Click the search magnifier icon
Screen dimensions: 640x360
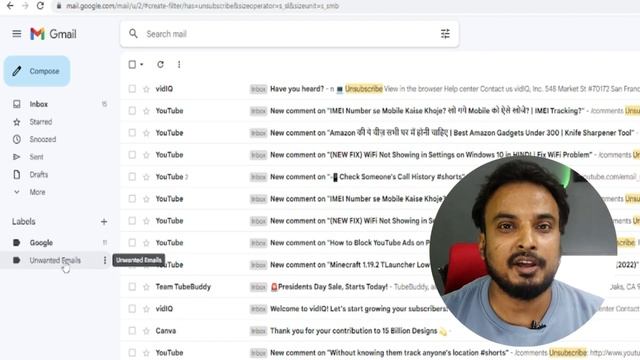[133, 33]
